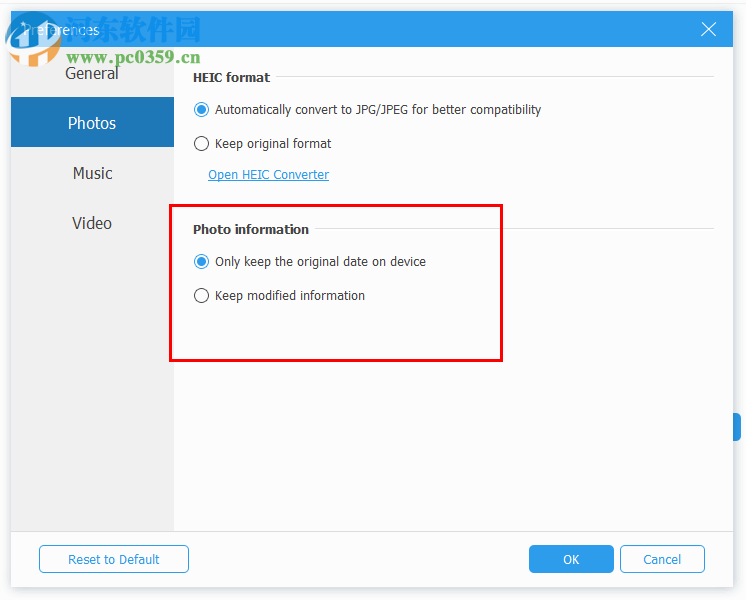Screen dimensions: 746x600
Task: Select the Photos tab in sidebar
Action: pyautogui.click(x=92, y=123)
